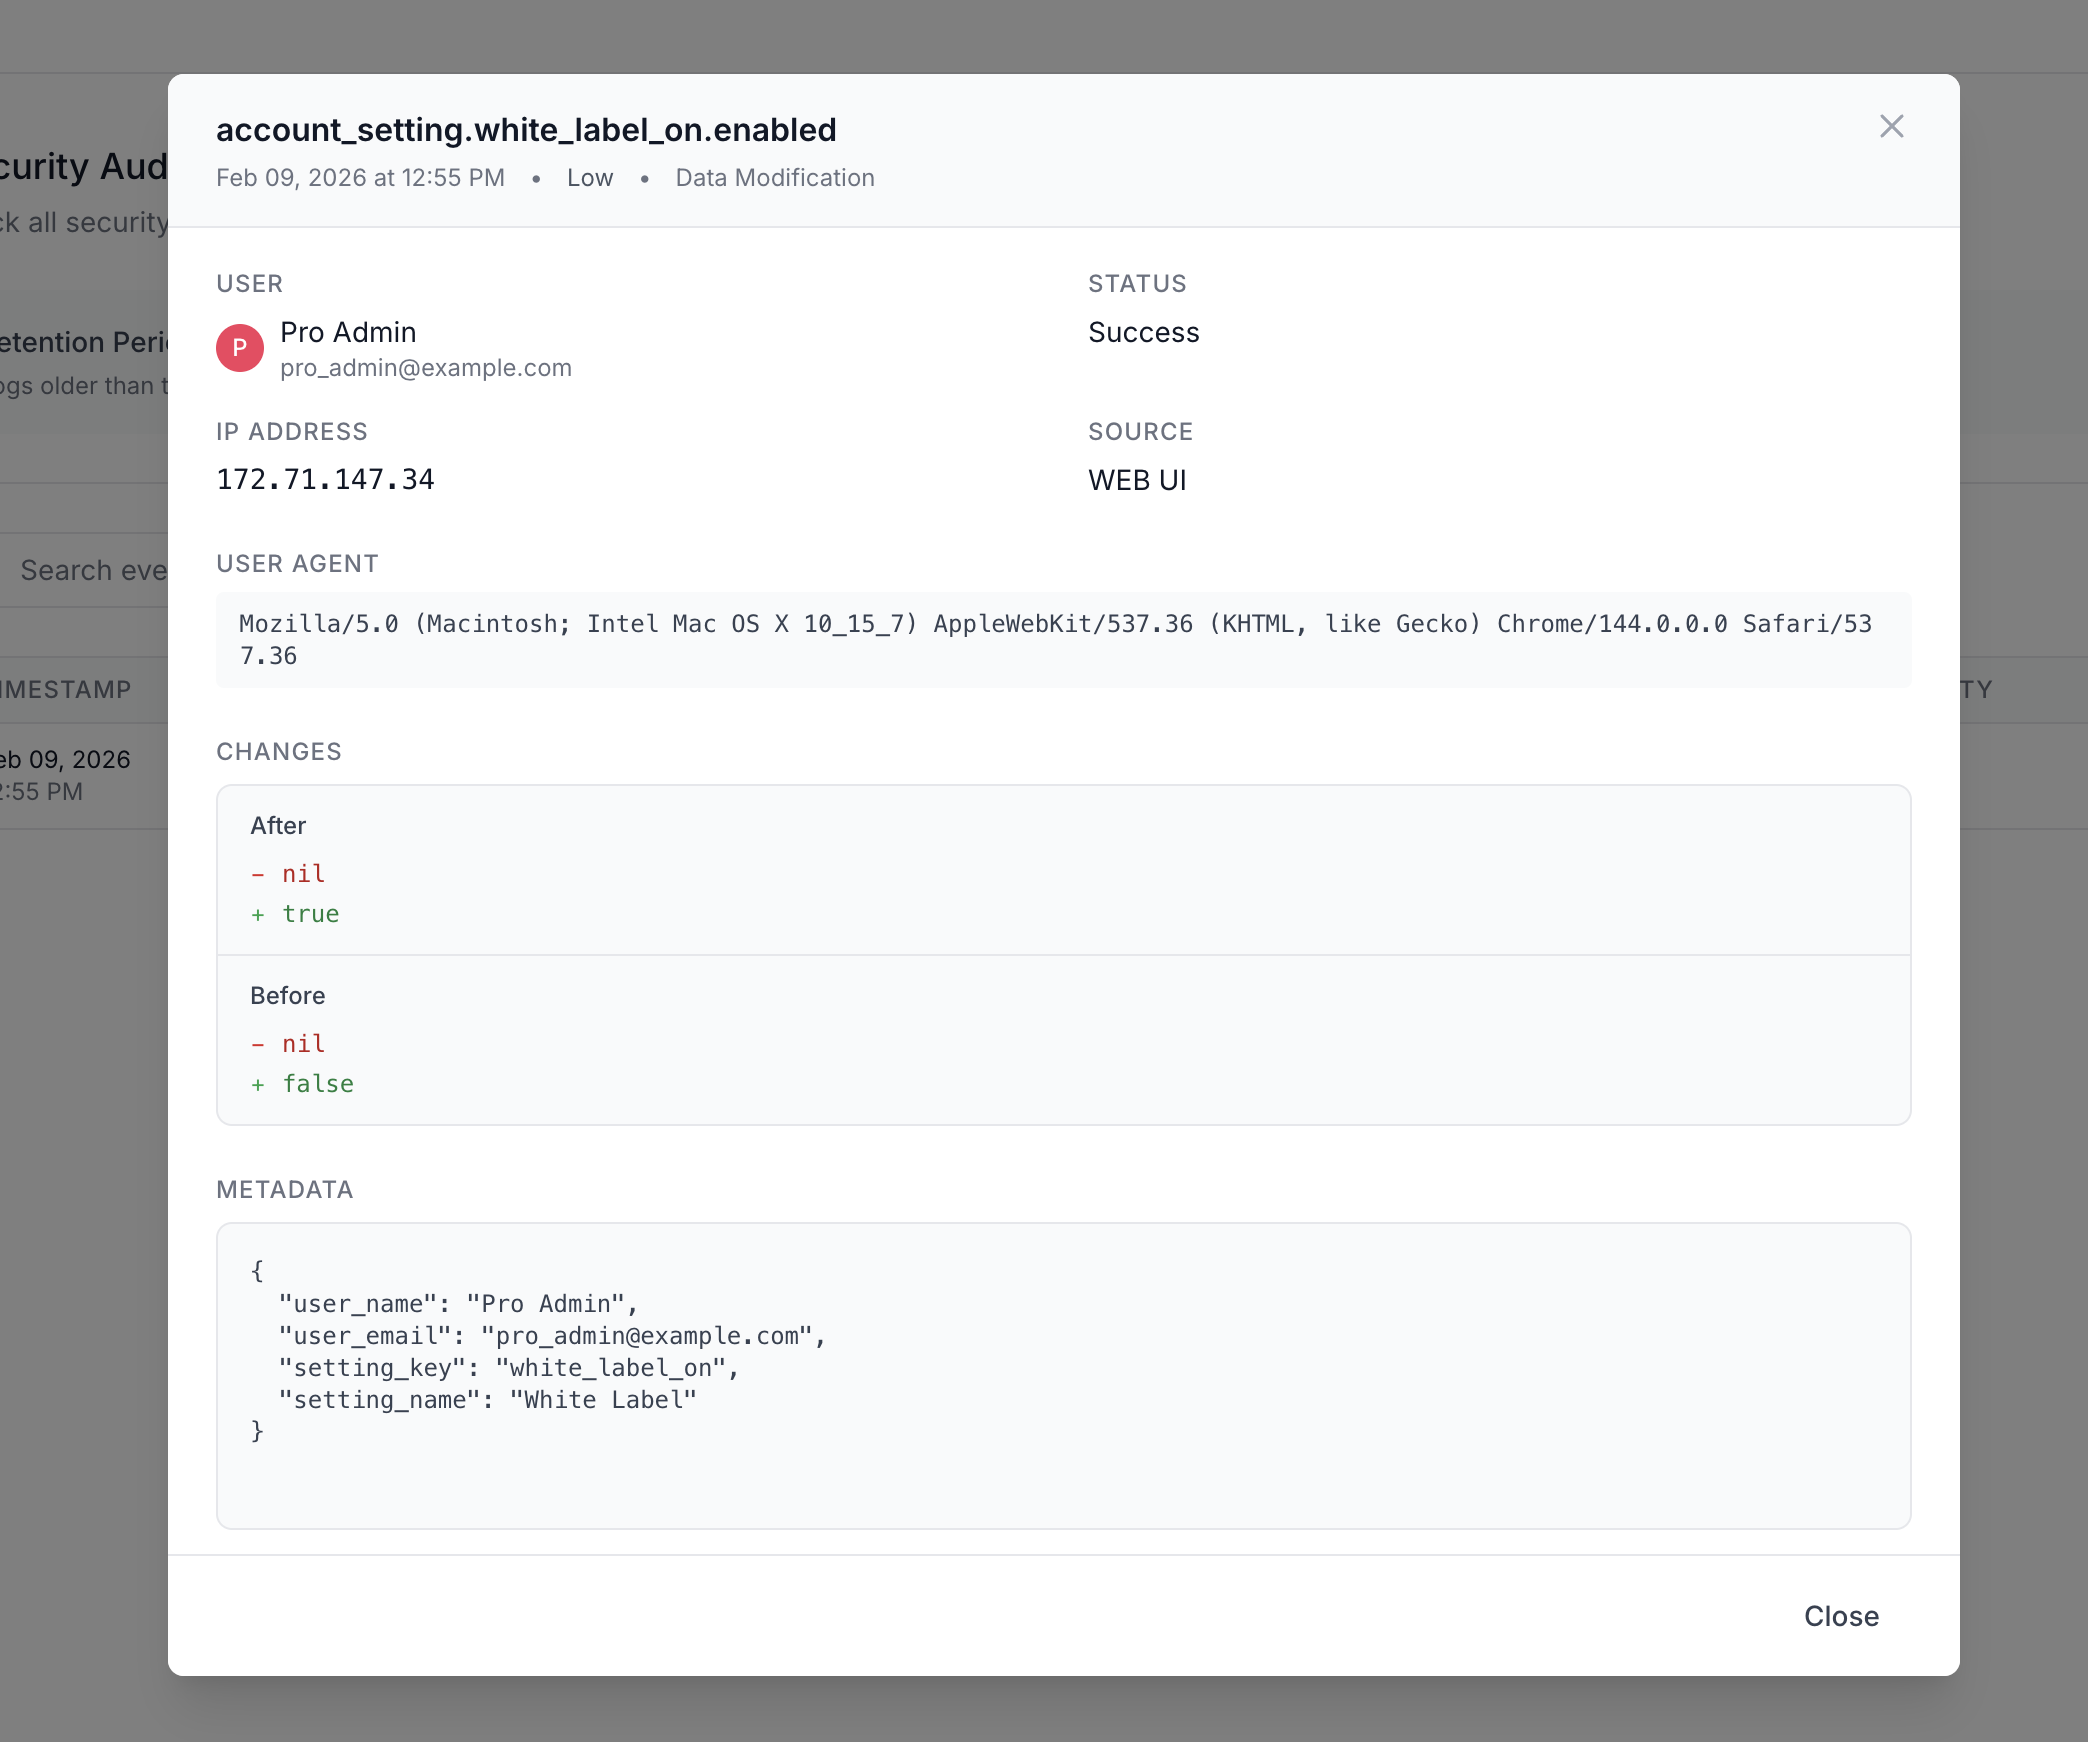The width and height of the screenshot is (2088, 1742).
Task: Click the After section heading
Action: 278,826
